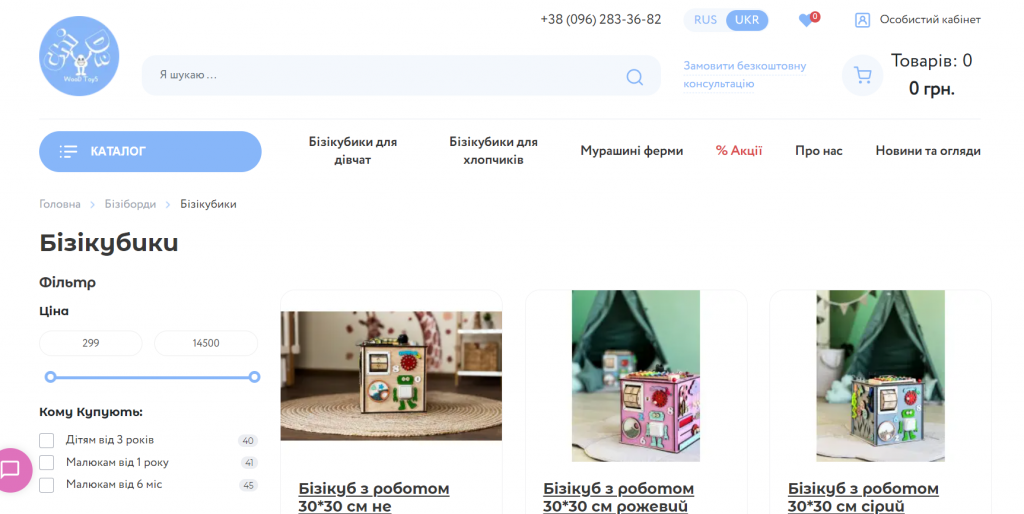Open the shopping cart icon
The width and height of the screenshot is (1024, 514).
click(863, 76)
